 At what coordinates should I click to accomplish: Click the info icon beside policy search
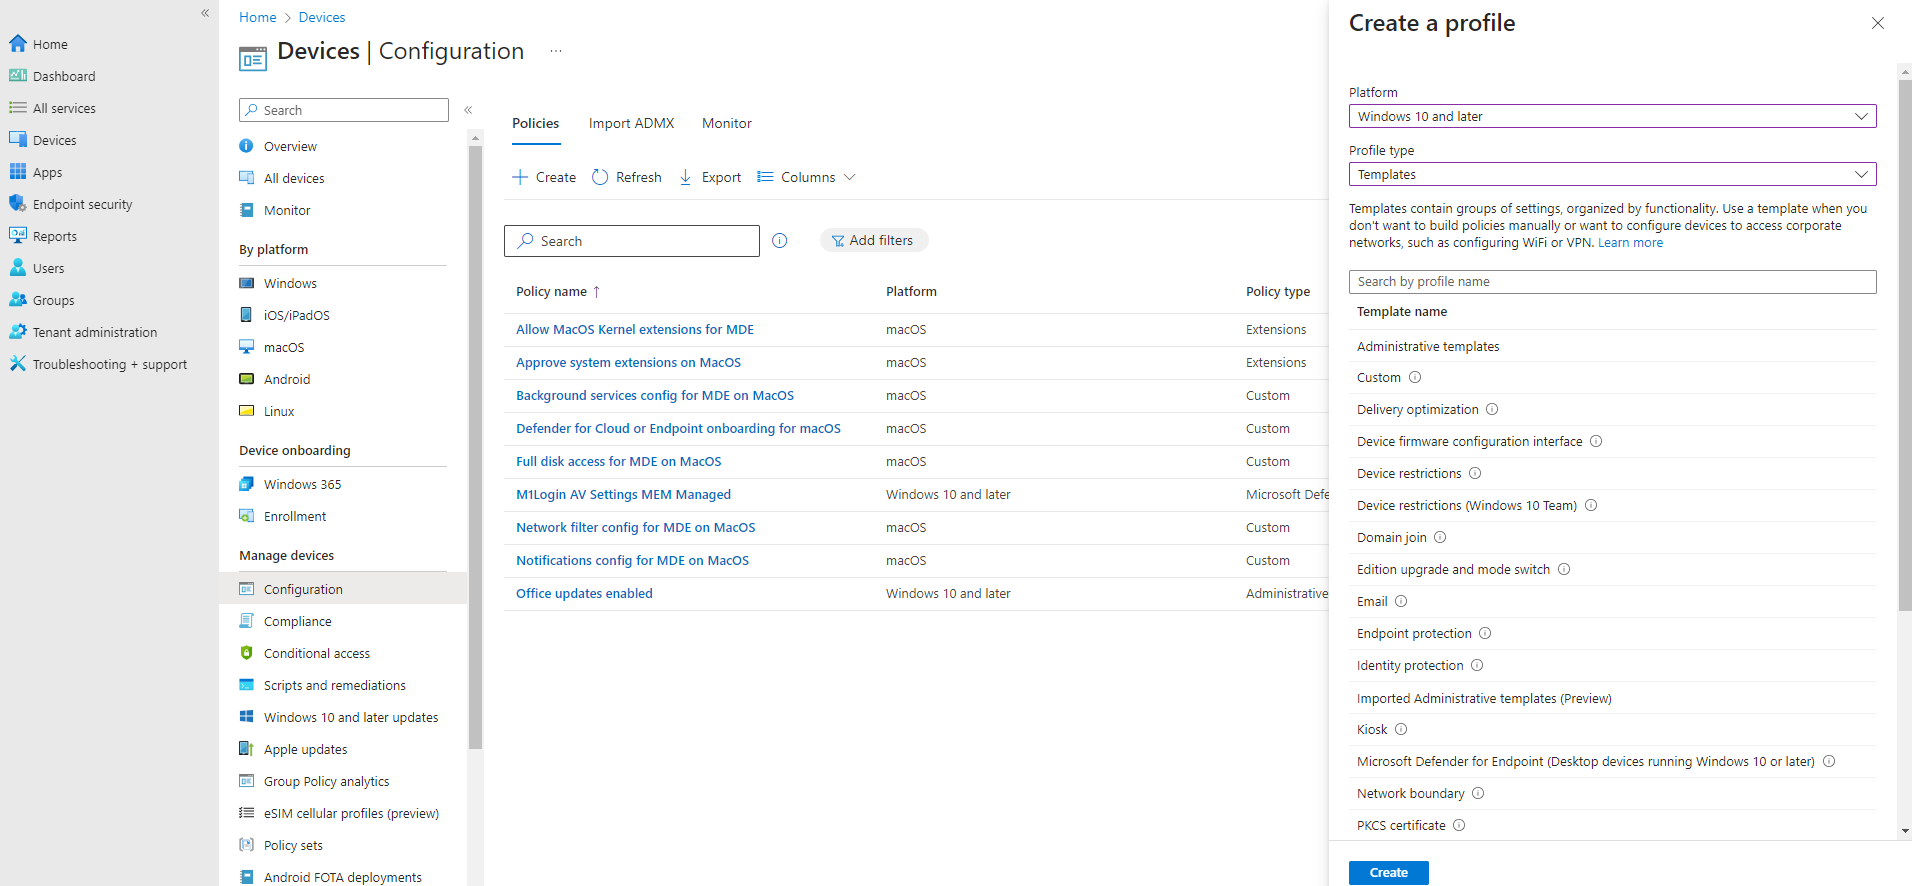pyautogui.click(x=780, y=240)
